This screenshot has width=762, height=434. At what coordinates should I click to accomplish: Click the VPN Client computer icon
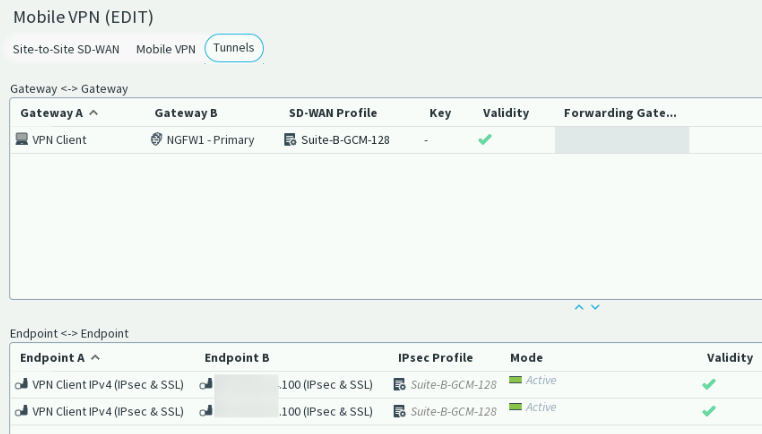(21, 139)
